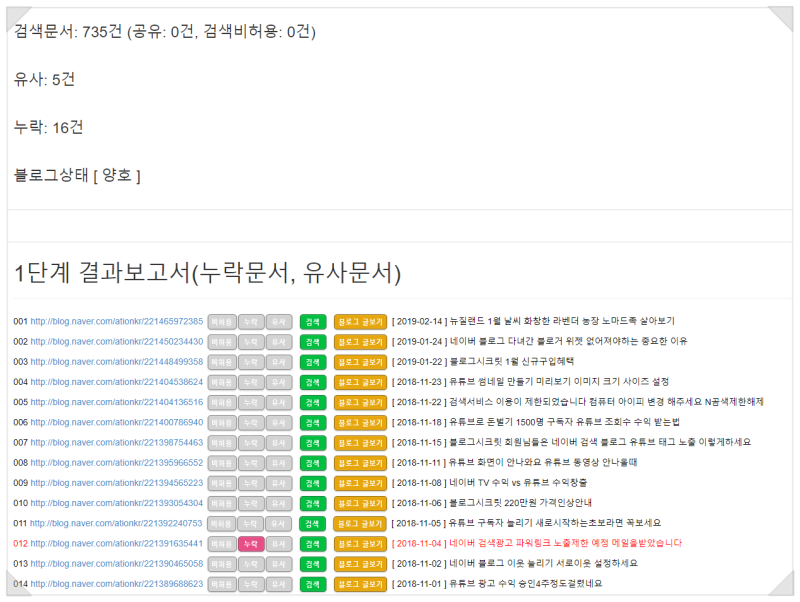
Task: Click the '누락: 16건' summary text
Action: [x=48, y=127]
